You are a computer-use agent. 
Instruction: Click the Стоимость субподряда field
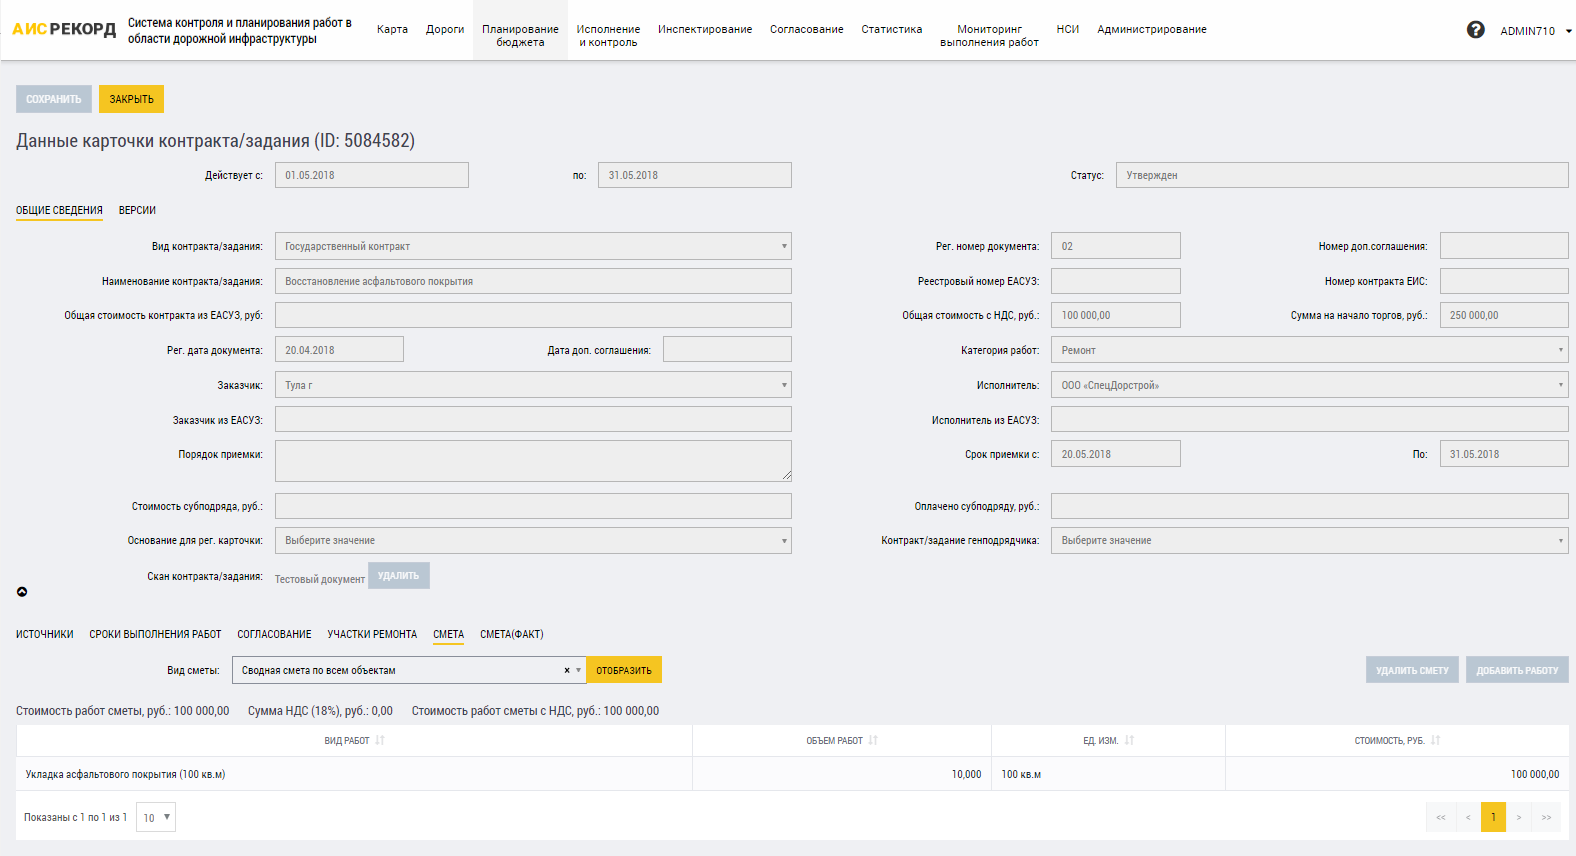(x=533, y=506)
